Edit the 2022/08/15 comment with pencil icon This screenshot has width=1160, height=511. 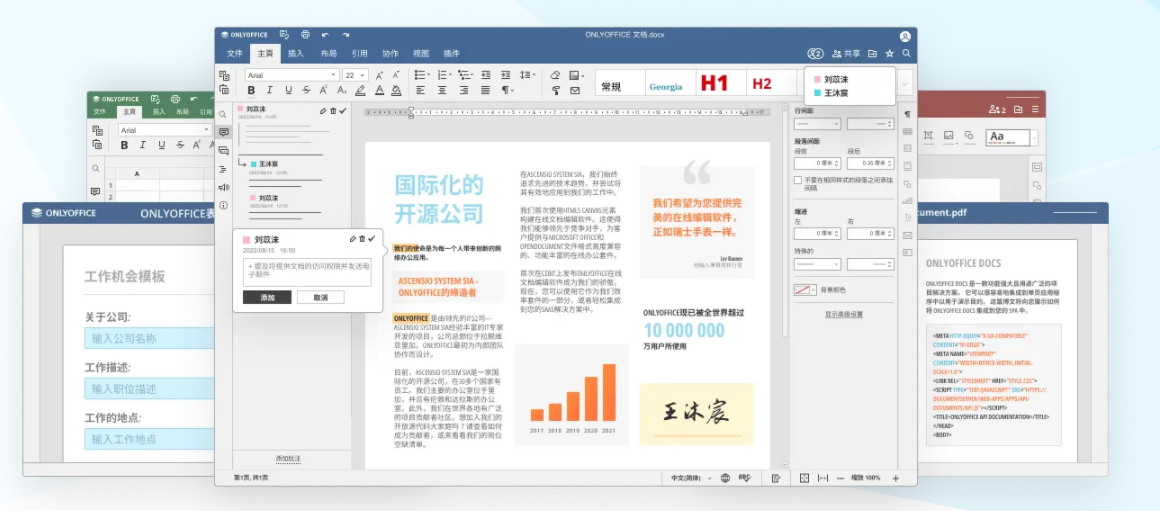353,239
